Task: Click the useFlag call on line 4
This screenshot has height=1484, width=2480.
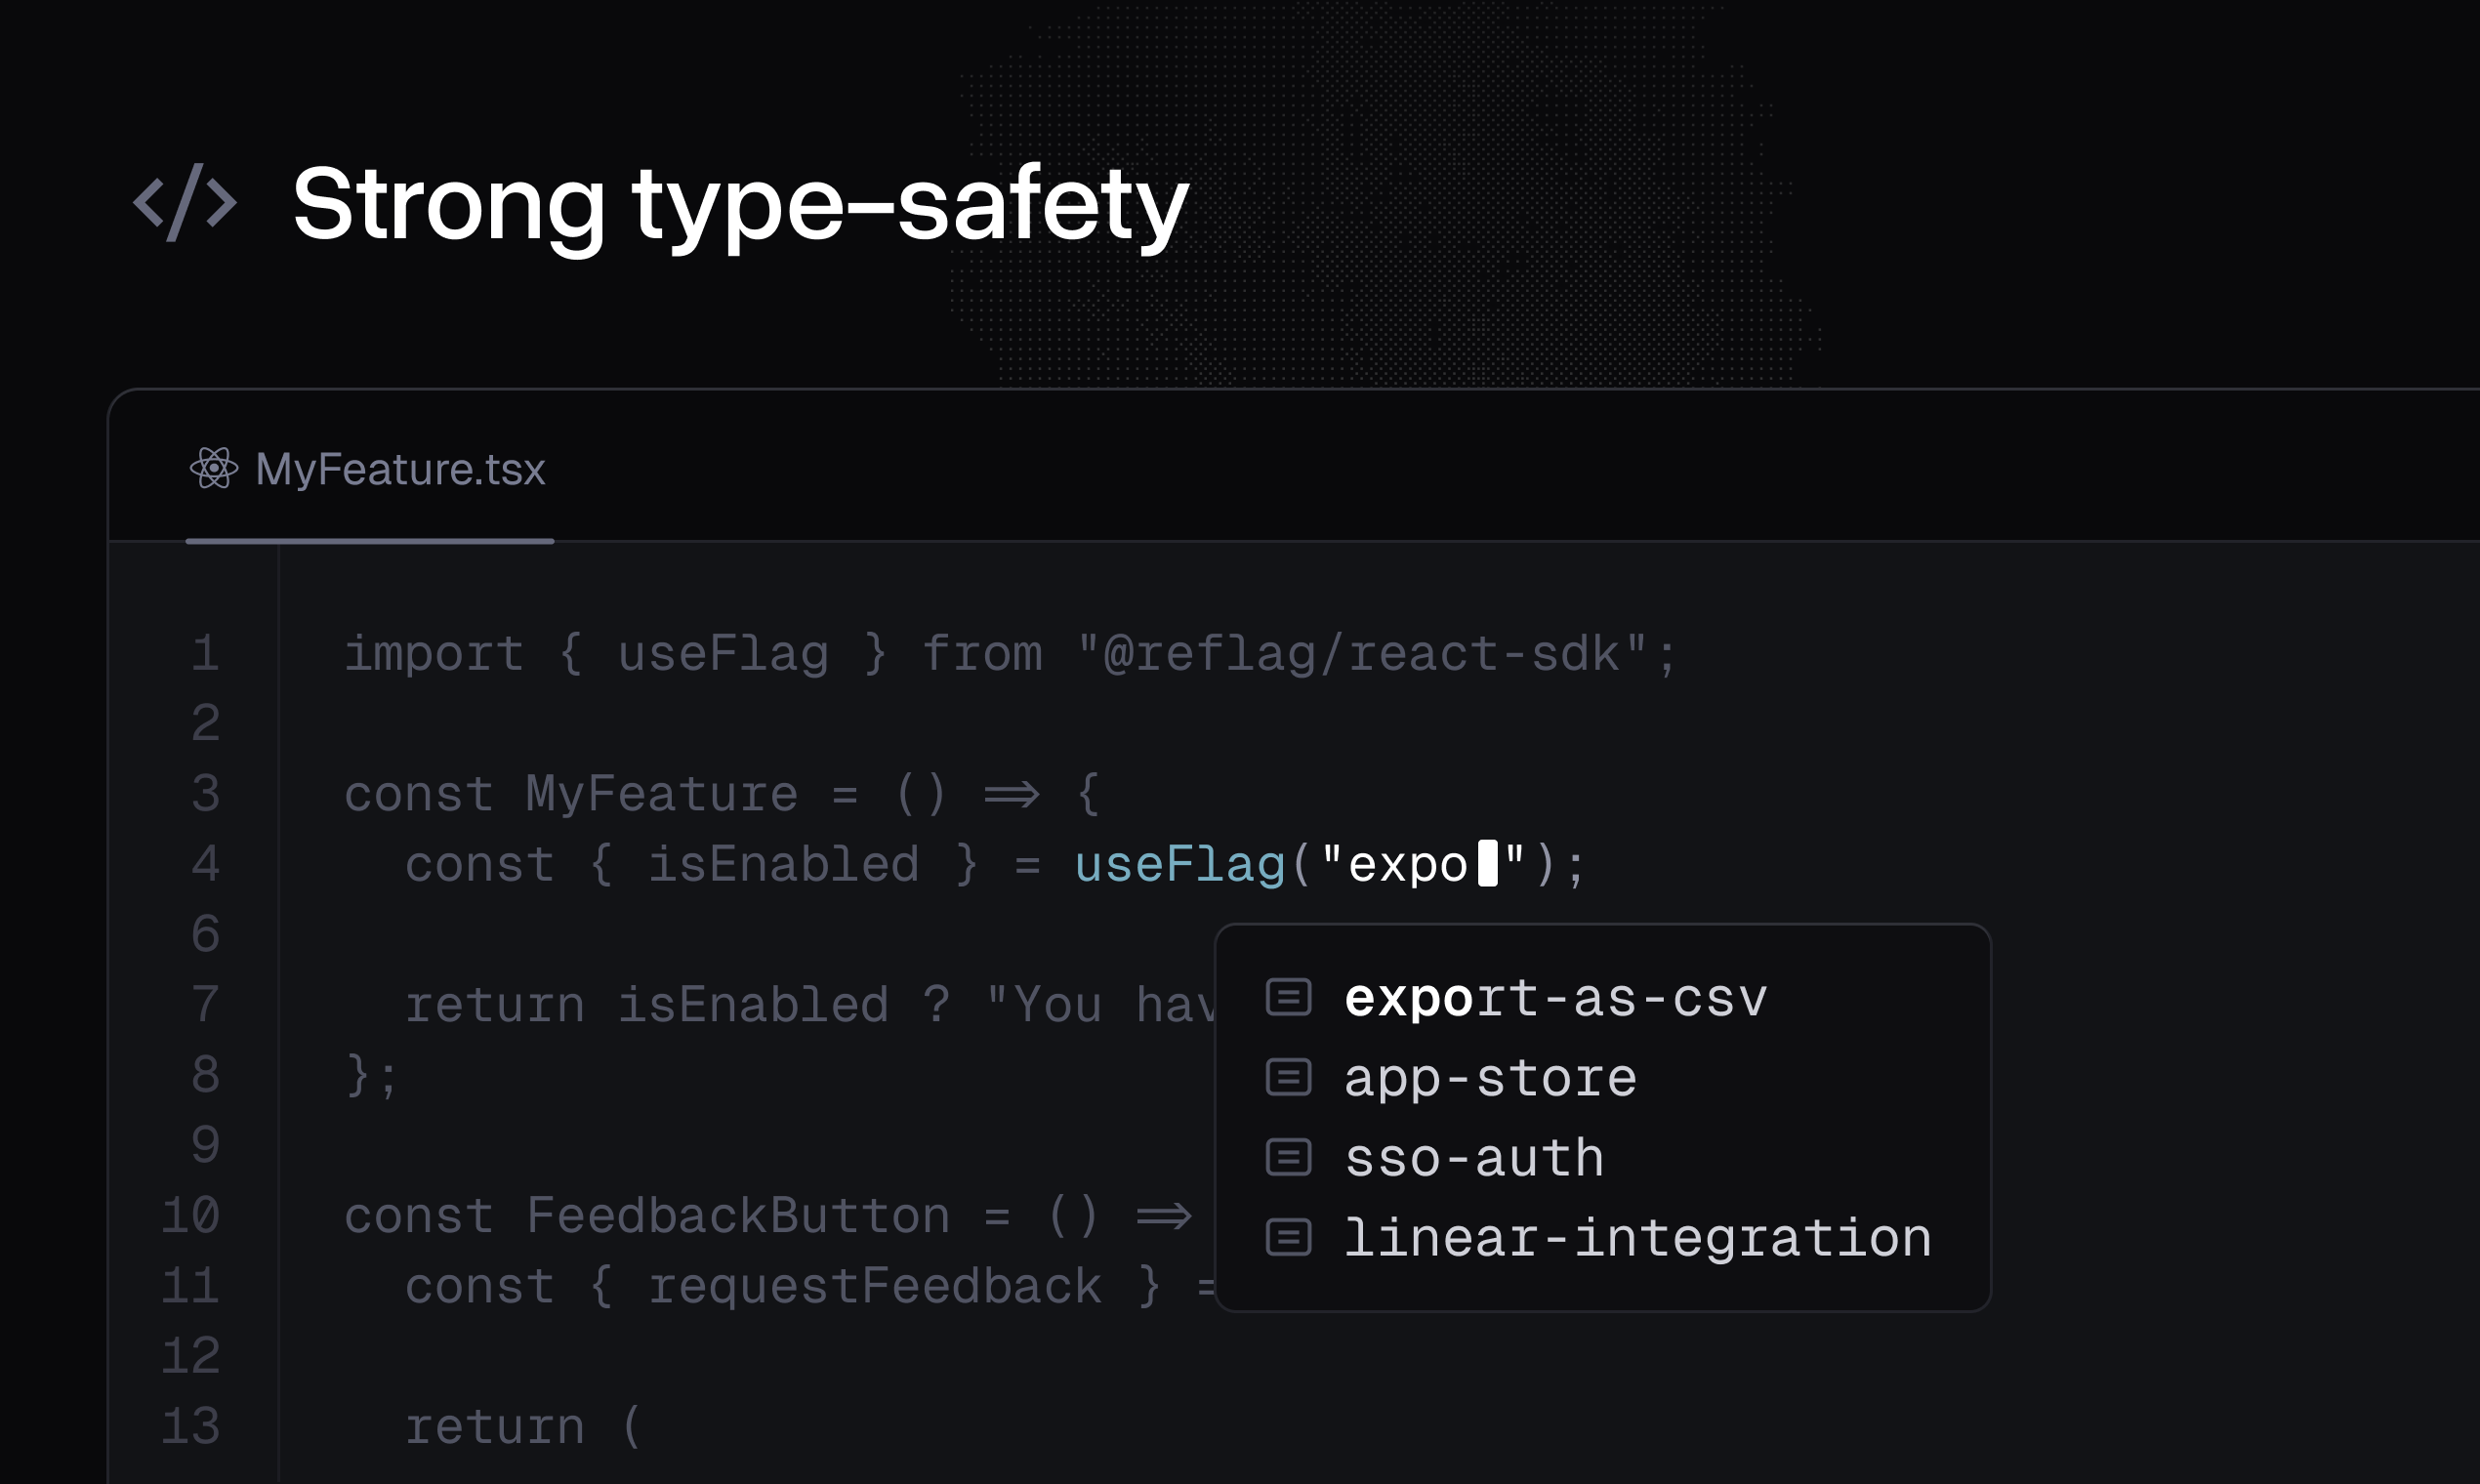Action: [1179, 864]
